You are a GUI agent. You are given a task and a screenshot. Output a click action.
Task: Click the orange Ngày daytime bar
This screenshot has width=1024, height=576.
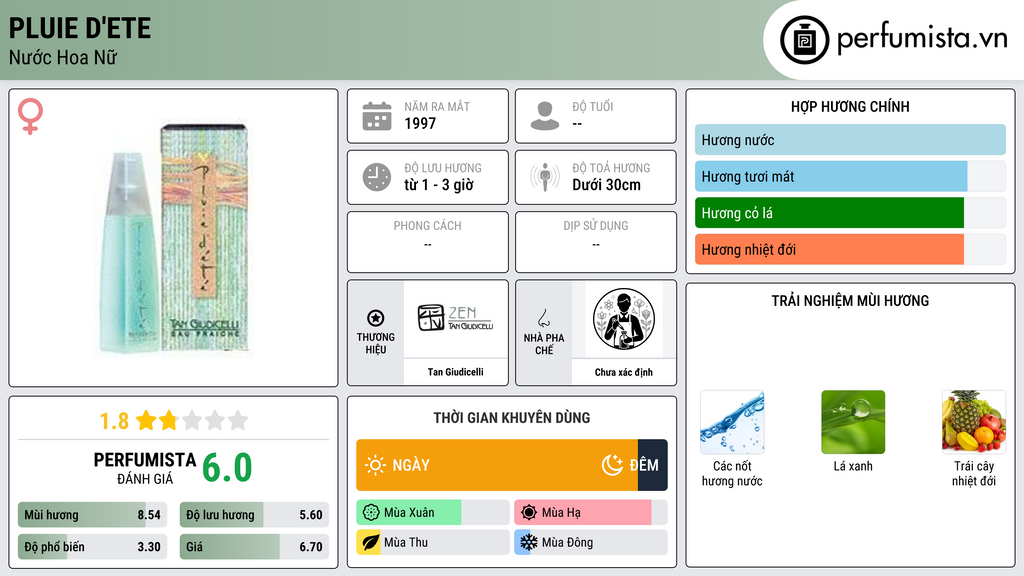coord(497,465)
